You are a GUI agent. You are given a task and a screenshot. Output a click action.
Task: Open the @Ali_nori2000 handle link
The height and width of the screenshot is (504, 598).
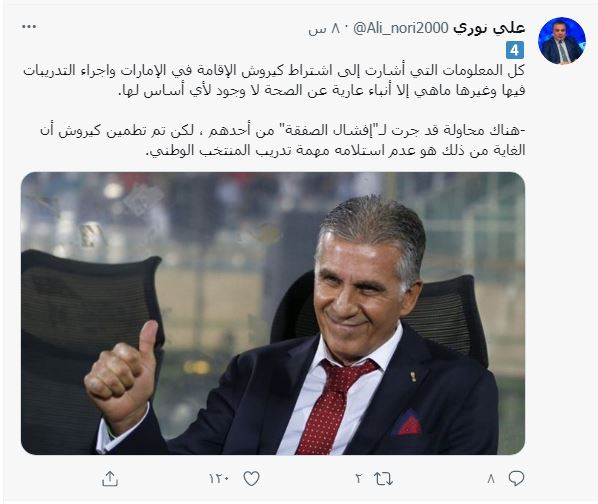[401, 28]
